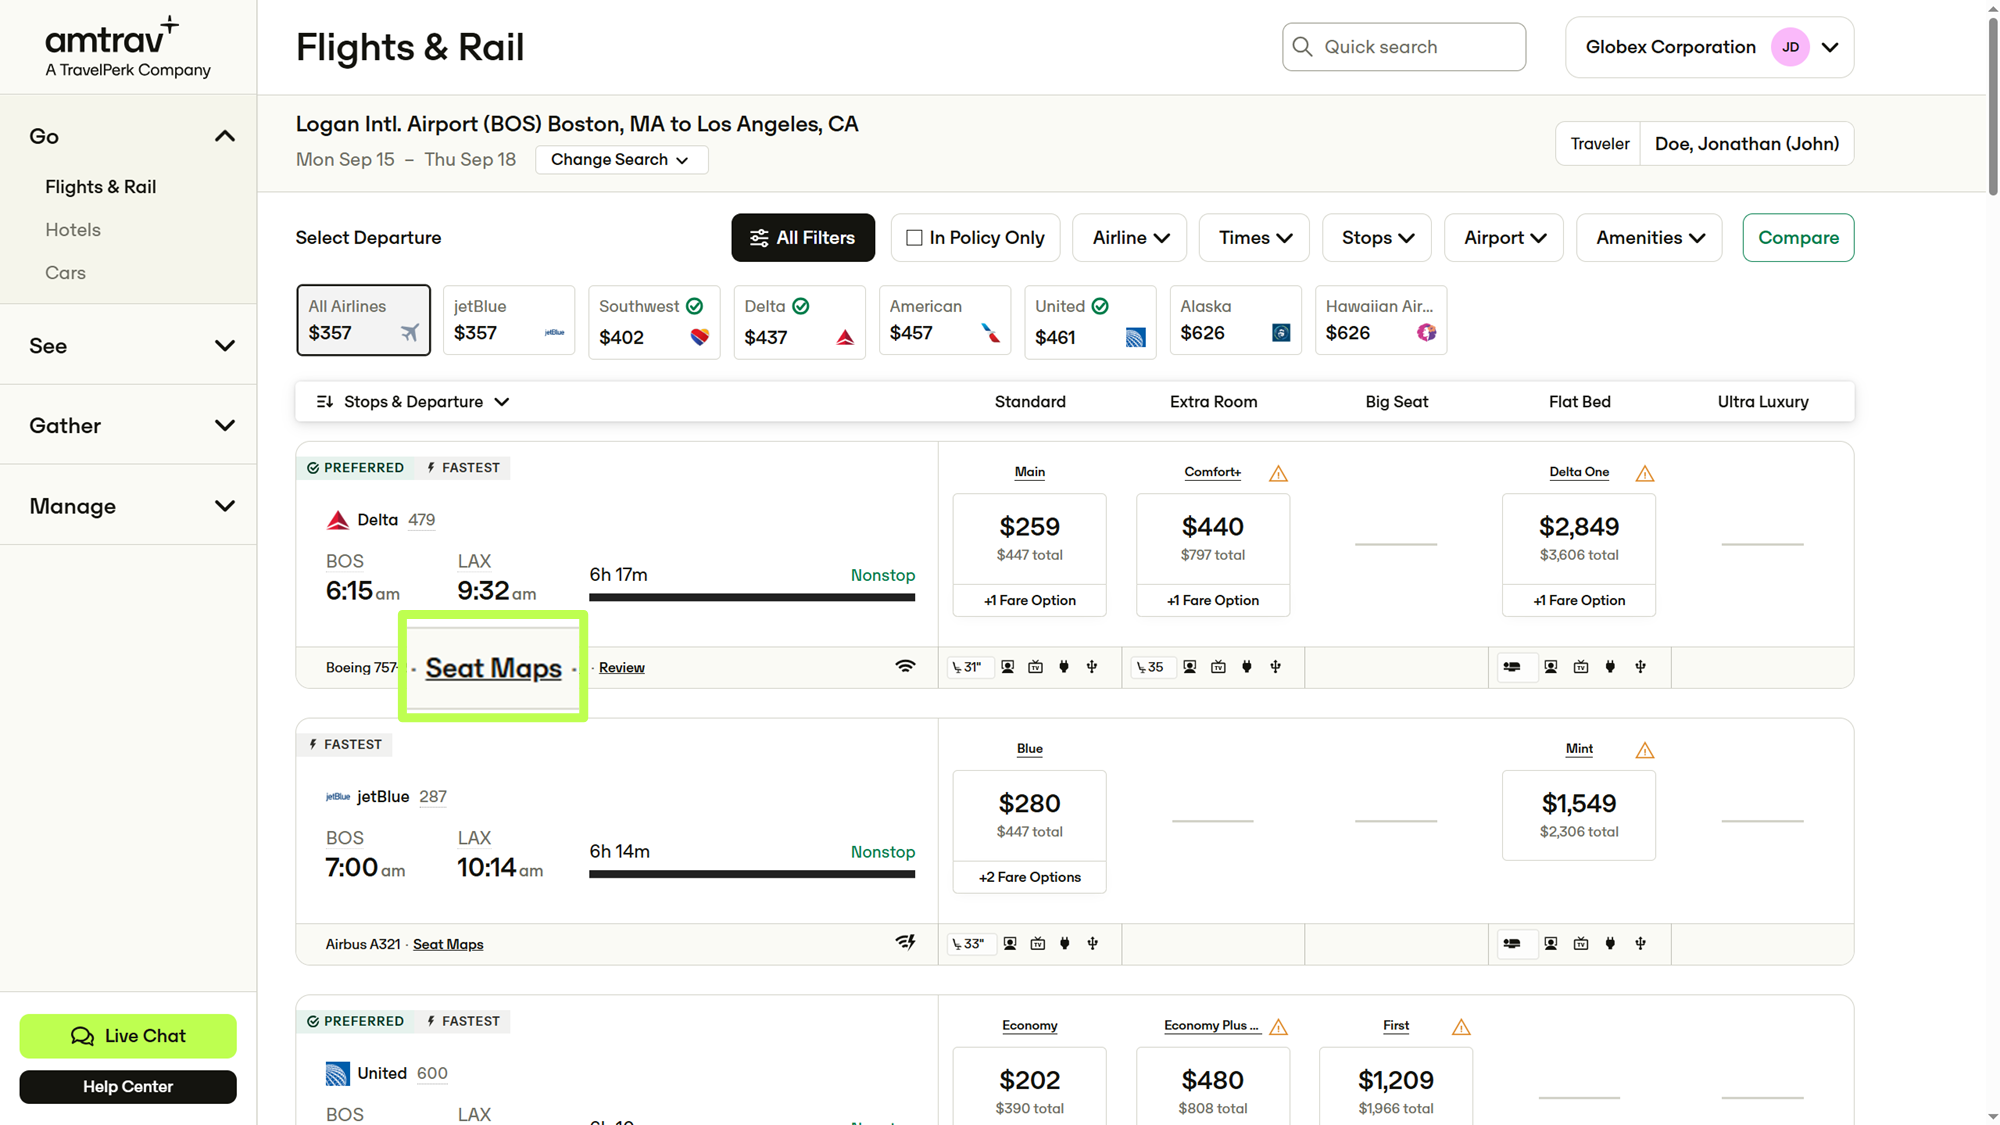Click the power outlet icon under Delta Main
Viewport: 2000px width, 1125px height.
[x=1064, y=667]
